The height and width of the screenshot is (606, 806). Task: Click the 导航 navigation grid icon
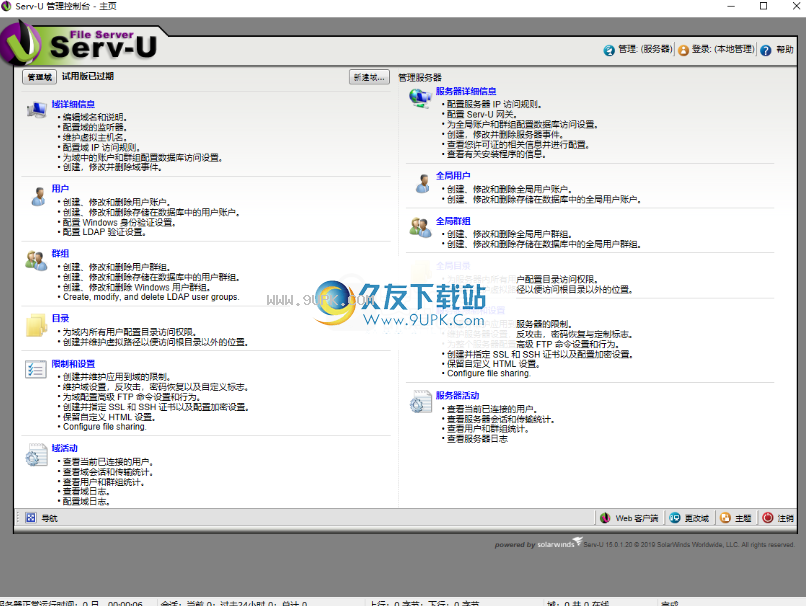click(31, 518)
